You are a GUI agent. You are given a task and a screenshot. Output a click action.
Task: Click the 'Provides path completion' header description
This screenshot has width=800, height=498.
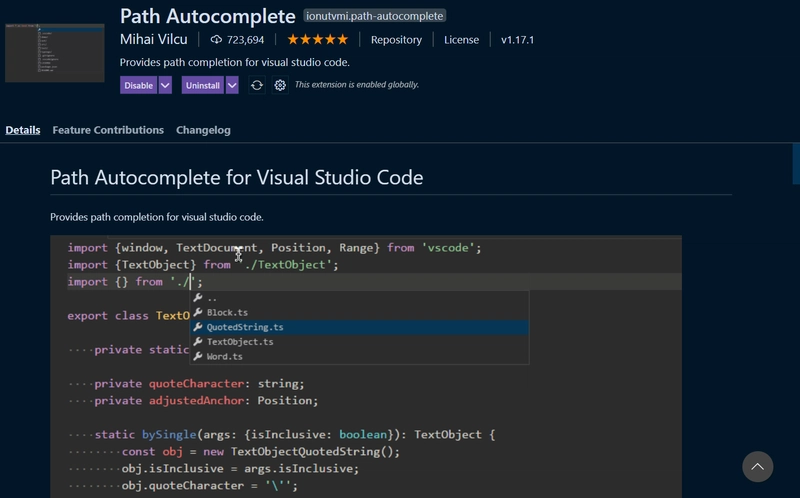tap(235, 62)
